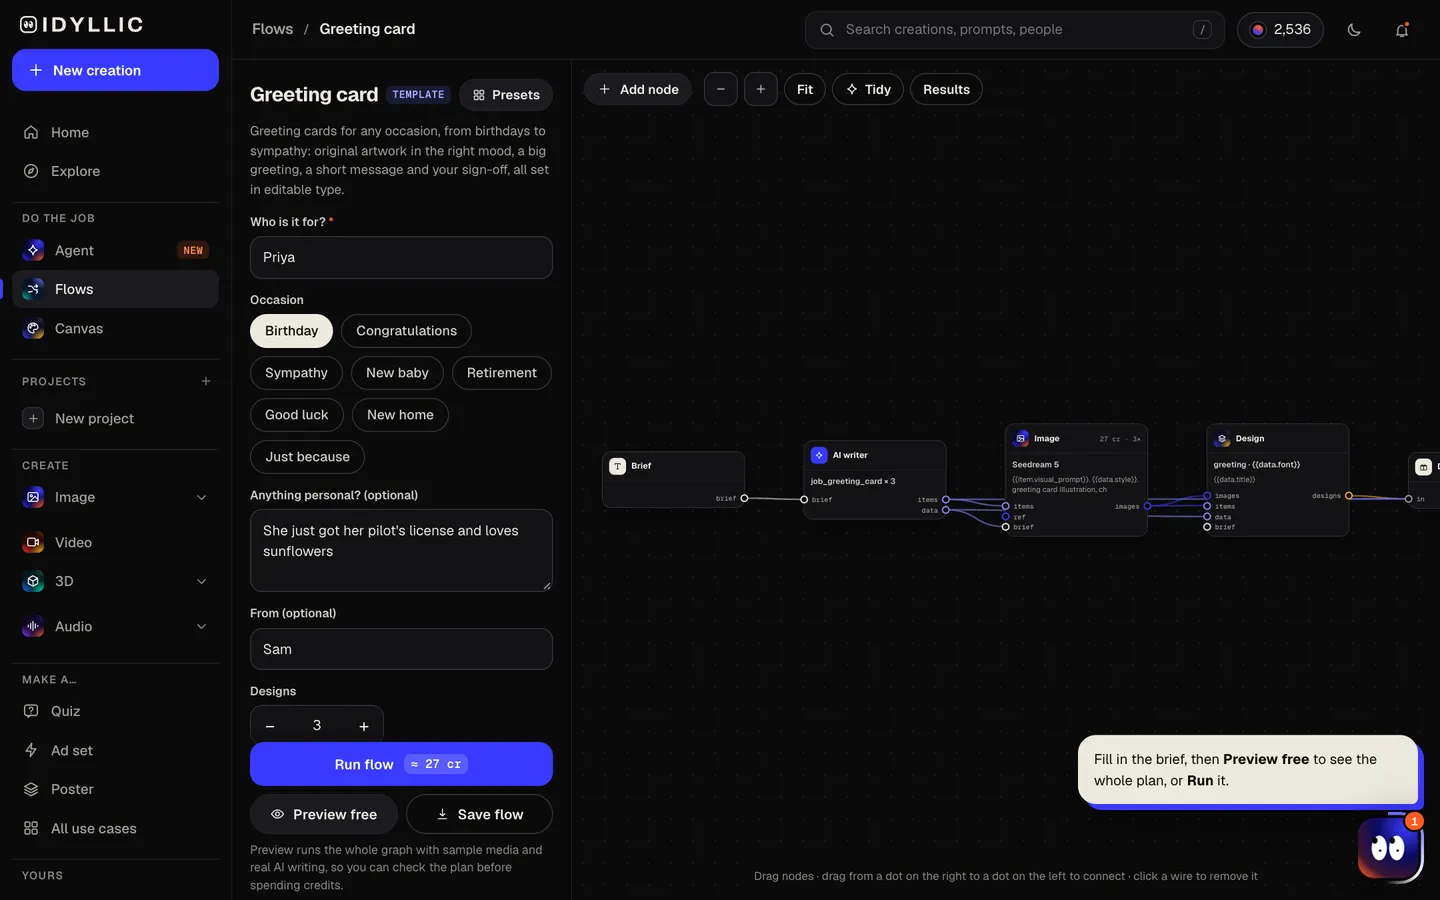Focus the search creations box
Viewport: 1440px width, 900px height.
tap(1015, 30)
